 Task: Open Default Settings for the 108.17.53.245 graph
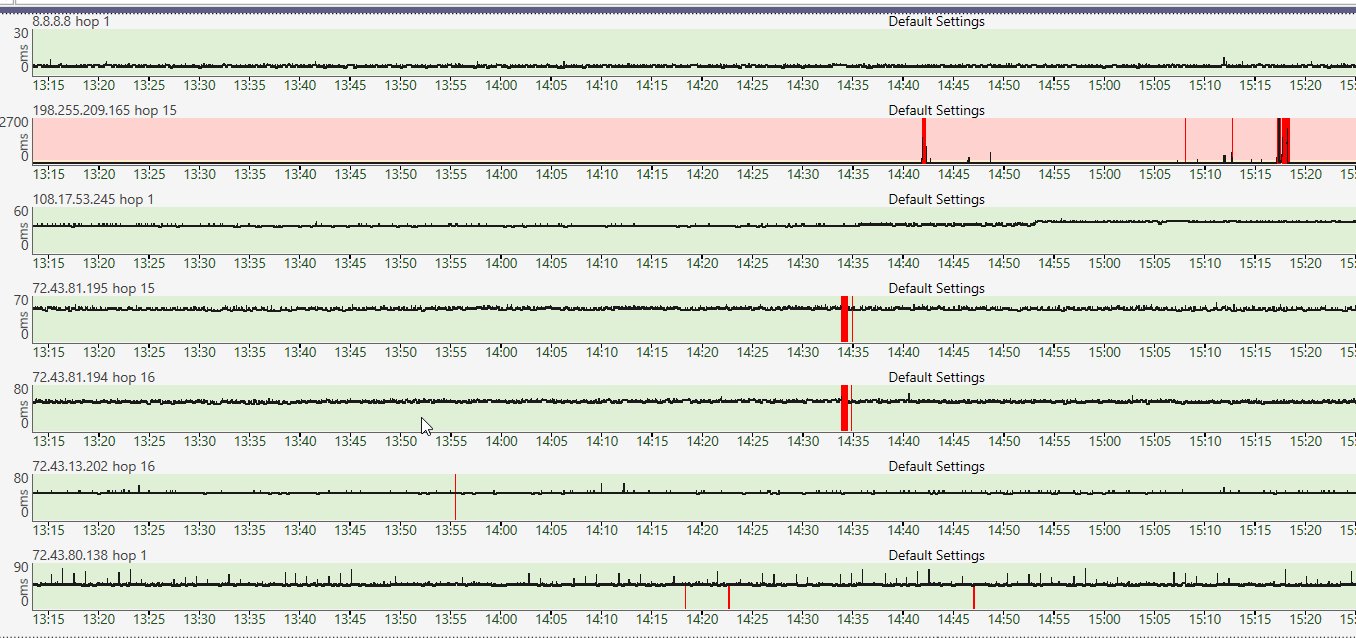coord(936,199)
